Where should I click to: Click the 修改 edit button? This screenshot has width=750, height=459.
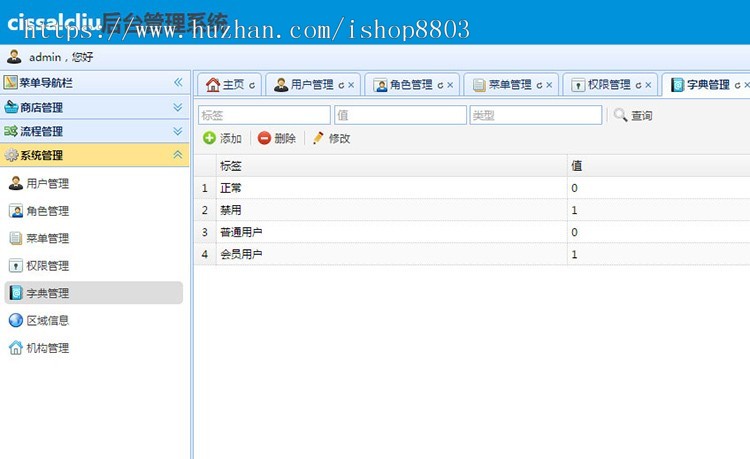[331, 138]
